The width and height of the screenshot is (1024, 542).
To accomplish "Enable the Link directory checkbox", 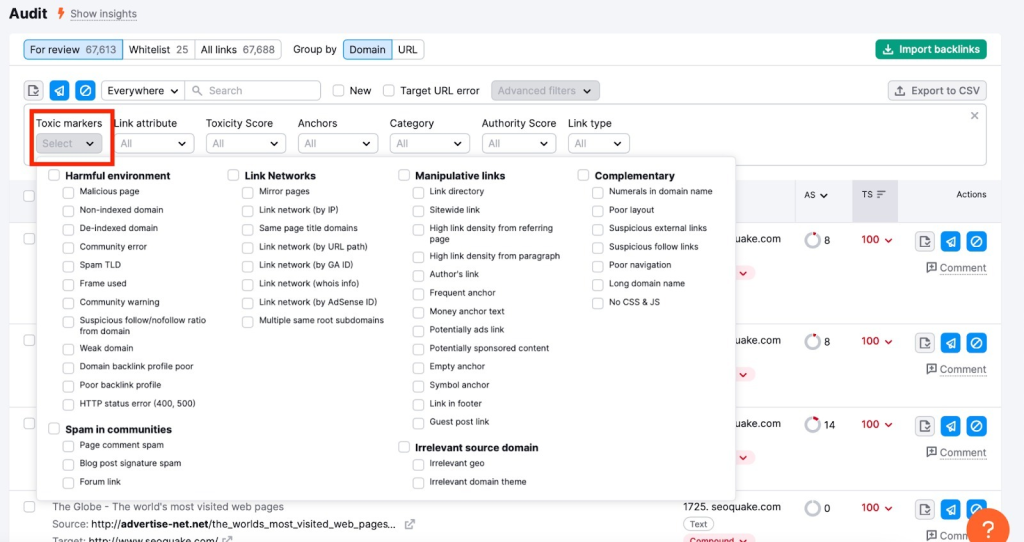I will [418, 193].
